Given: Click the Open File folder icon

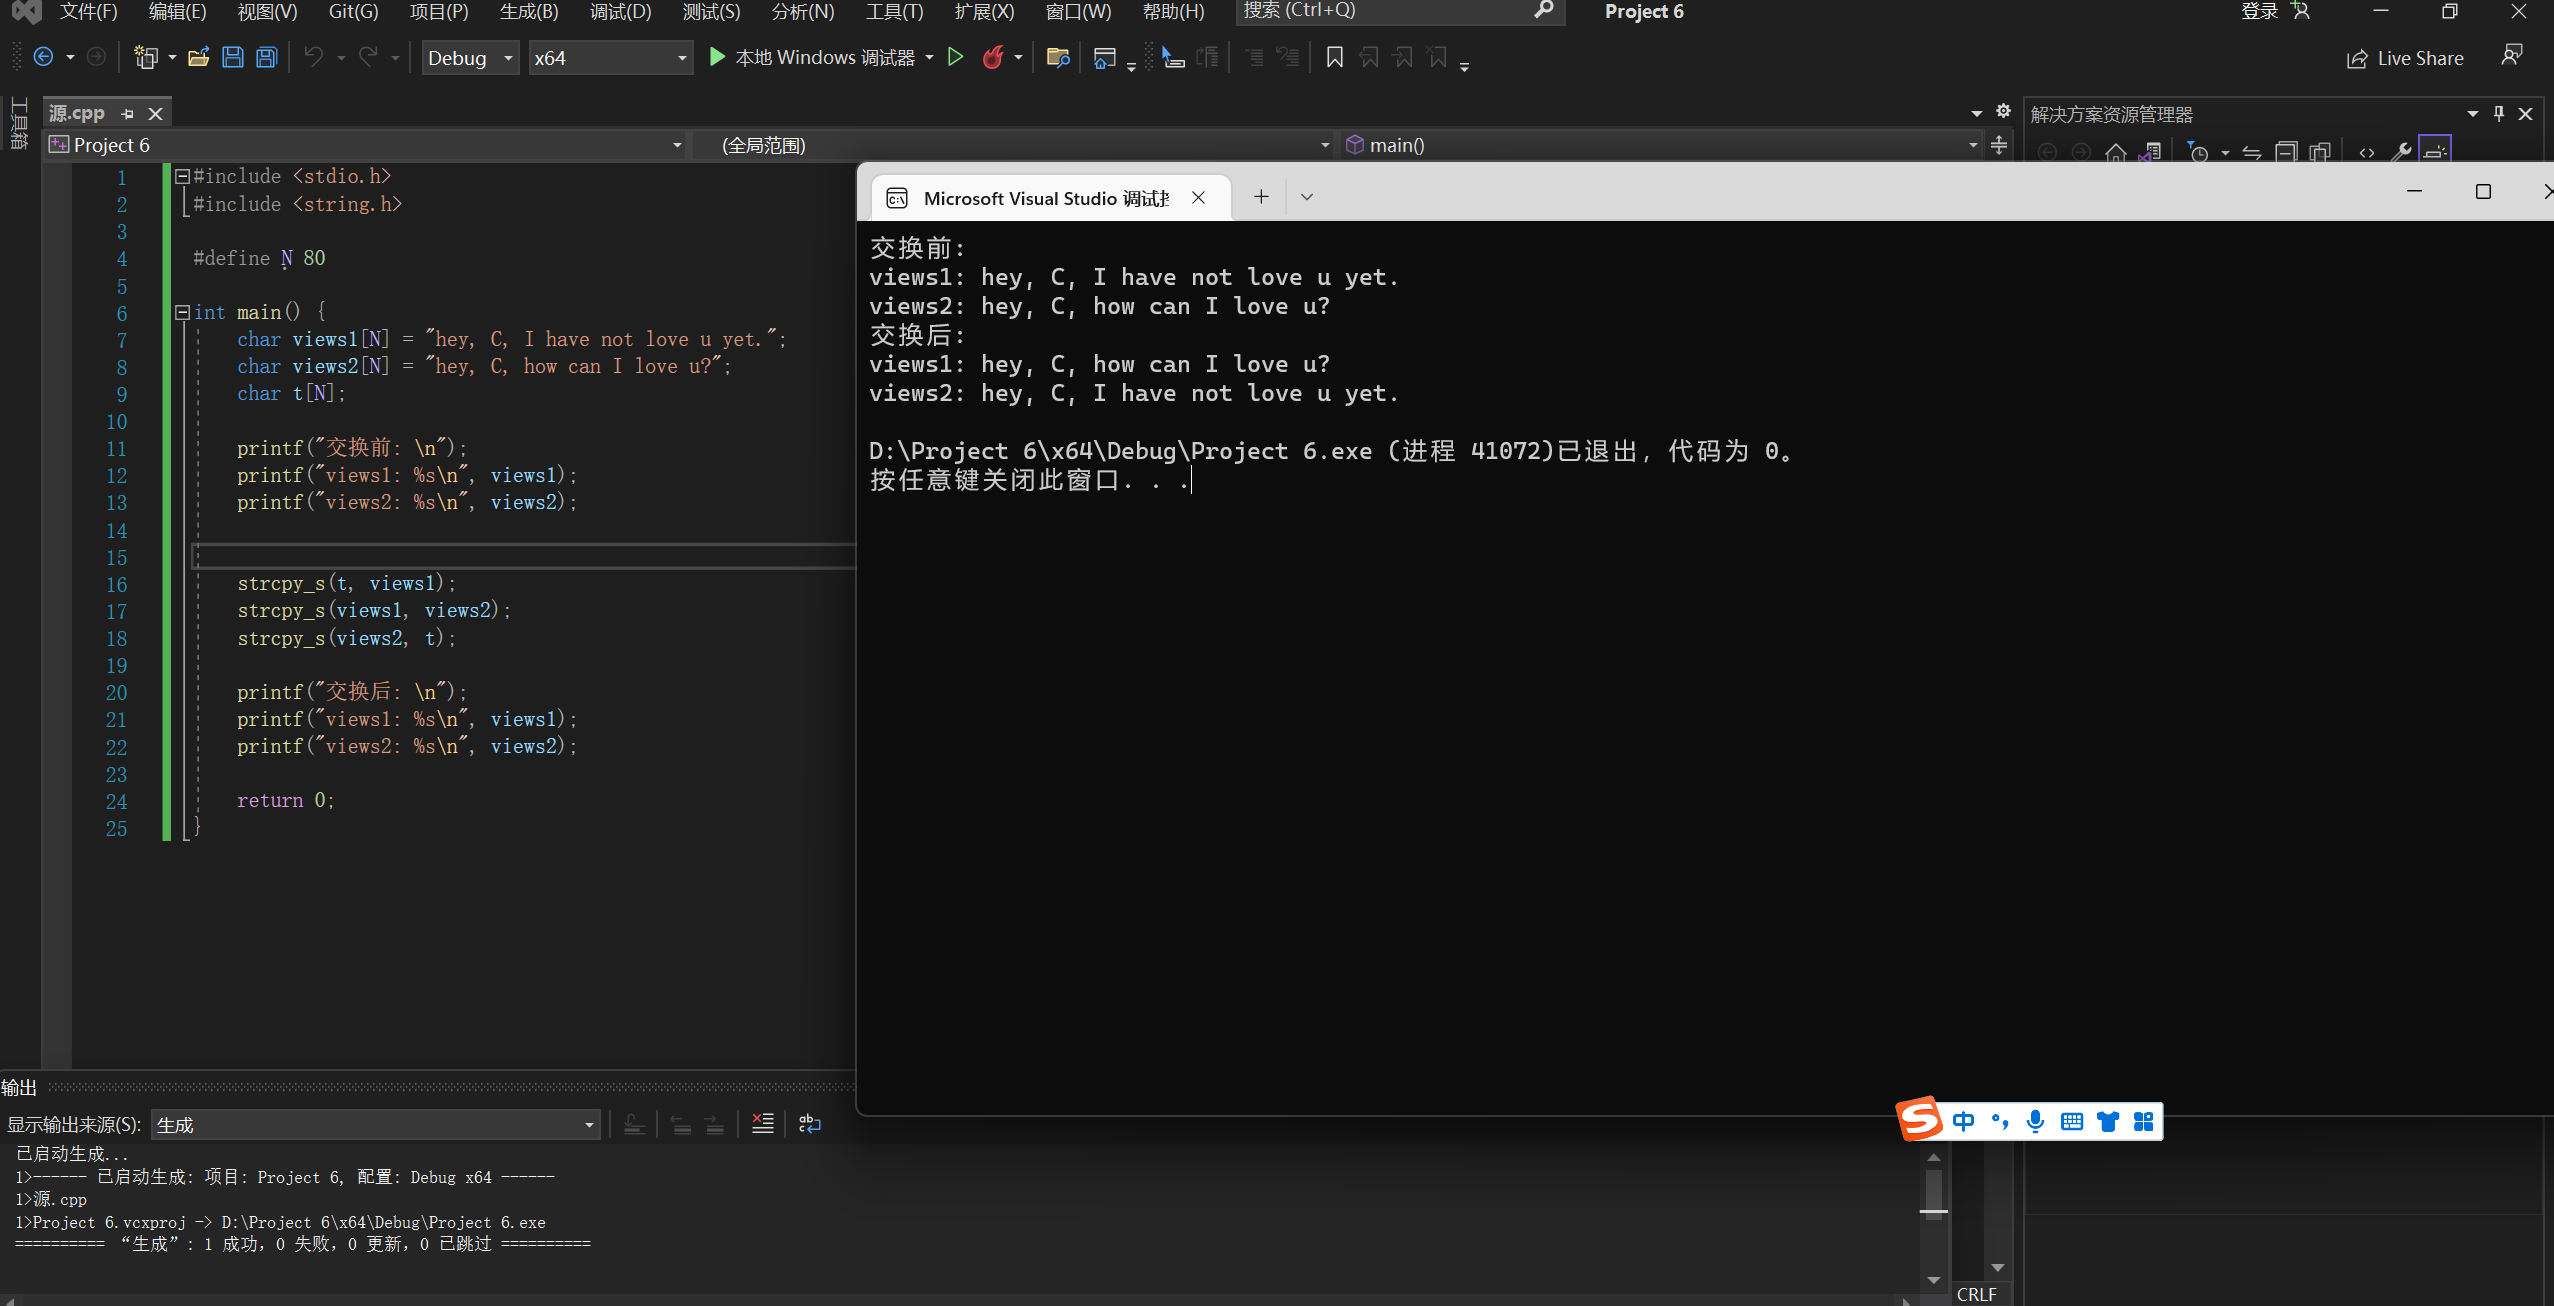Looking at the screenshot, I should (x=198, y=57).
